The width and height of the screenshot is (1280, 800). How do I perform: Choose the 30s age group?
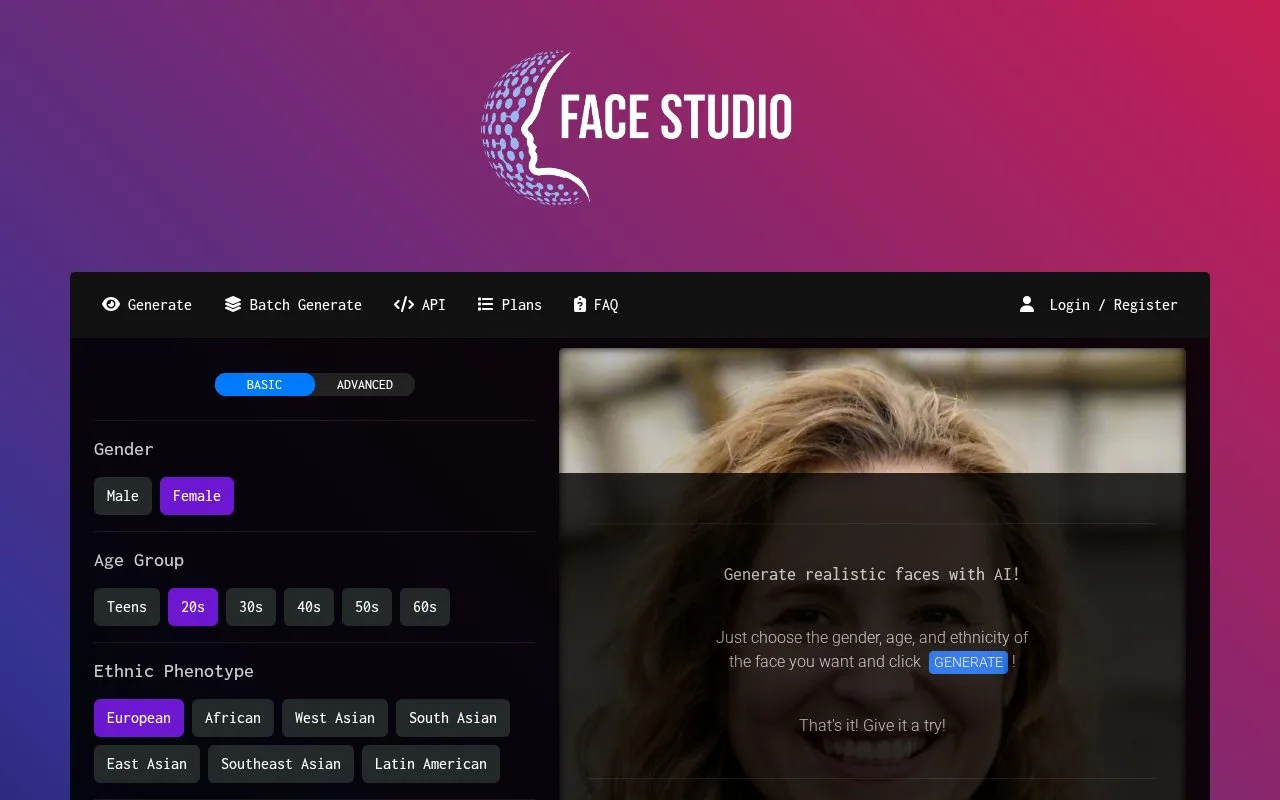coord(251,607)
